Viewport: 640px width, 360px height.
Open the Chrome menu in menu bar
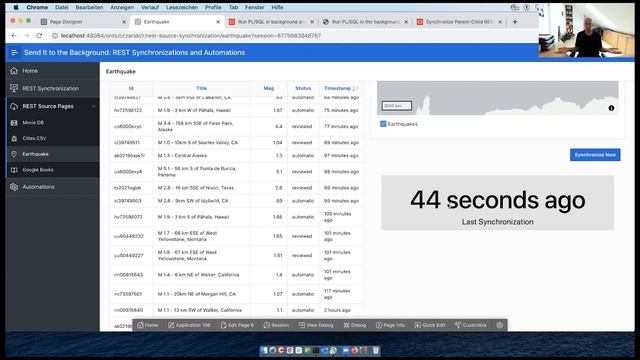tap(37, 7)
